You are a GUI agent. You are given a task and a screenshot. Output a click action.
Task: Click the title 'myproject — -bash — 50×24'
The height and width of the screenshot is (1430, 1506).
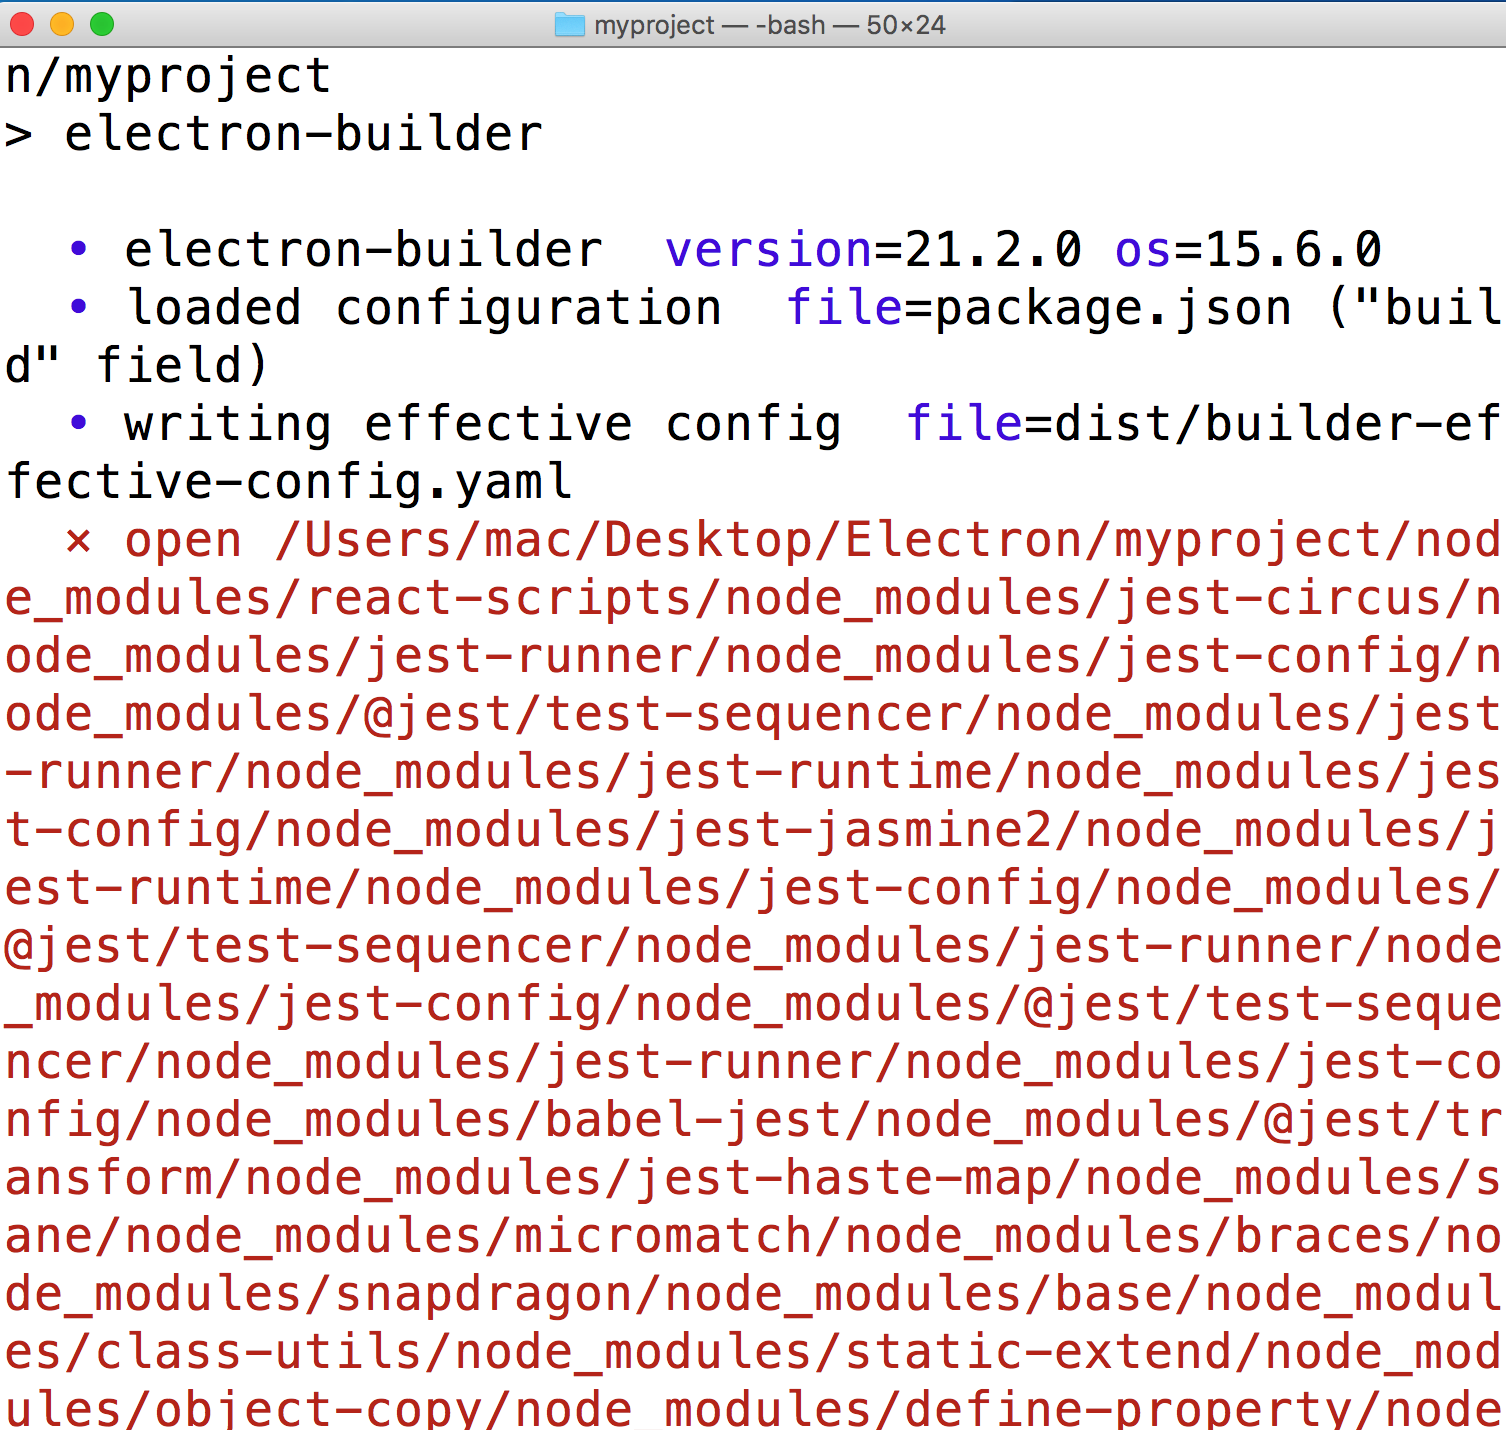pos(769,24)
